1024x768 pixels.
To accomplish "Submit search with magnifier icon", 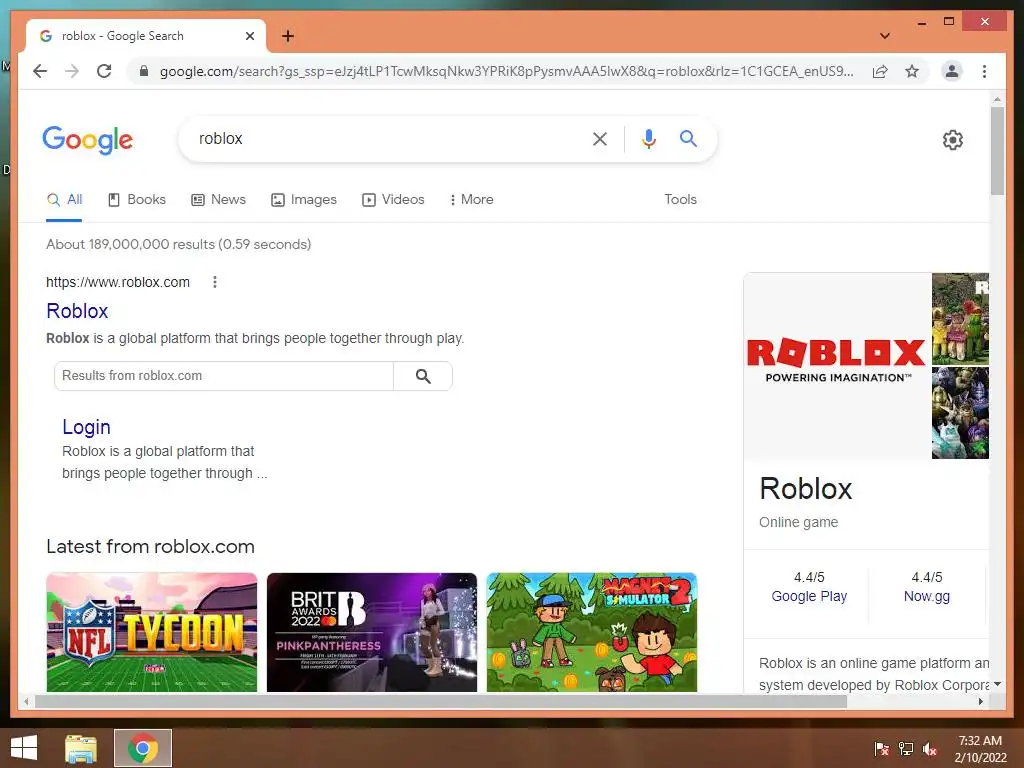I will coord(688,138).
